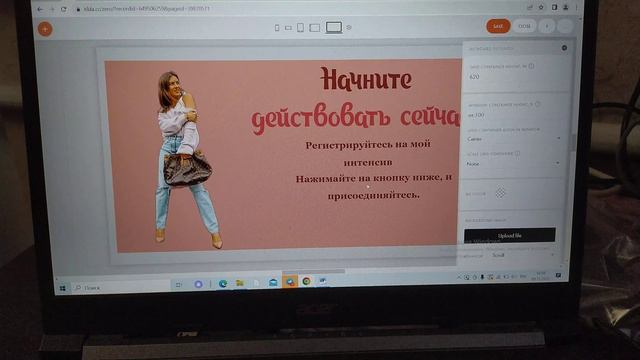
Task: Click the black Upload file button
Action: coord(510,236)
